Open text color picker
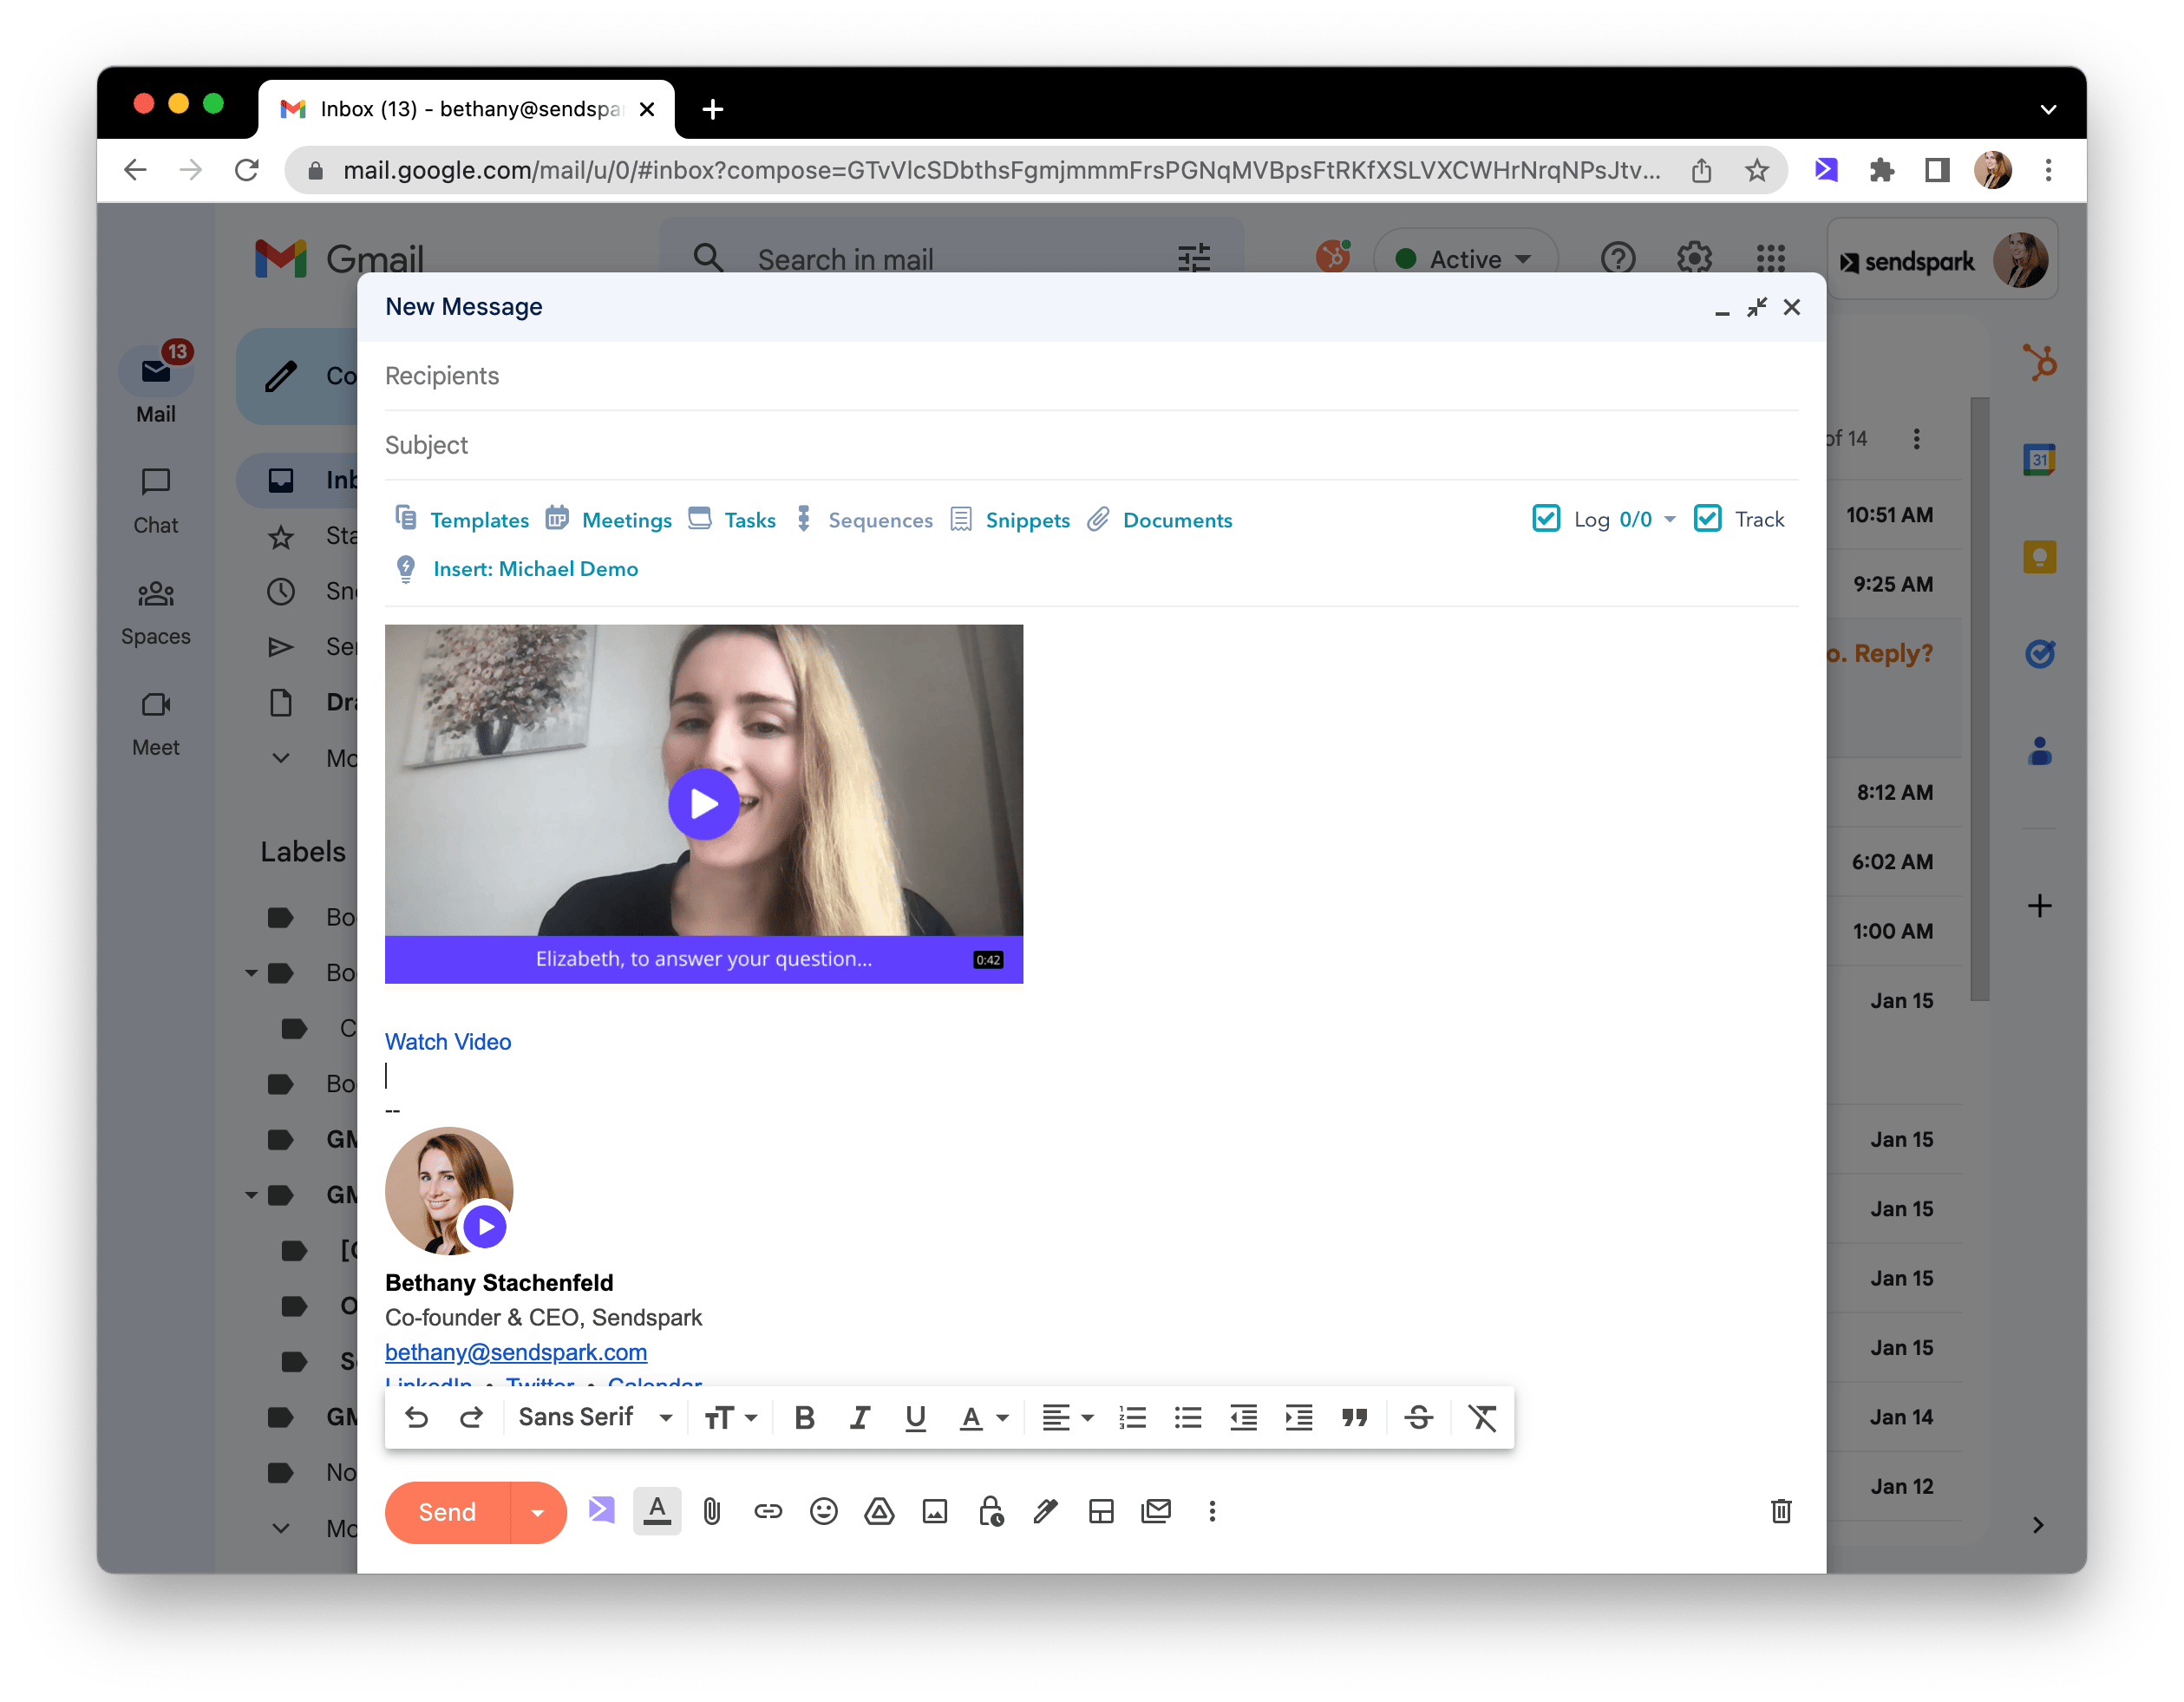 [x=983, y=1417]
